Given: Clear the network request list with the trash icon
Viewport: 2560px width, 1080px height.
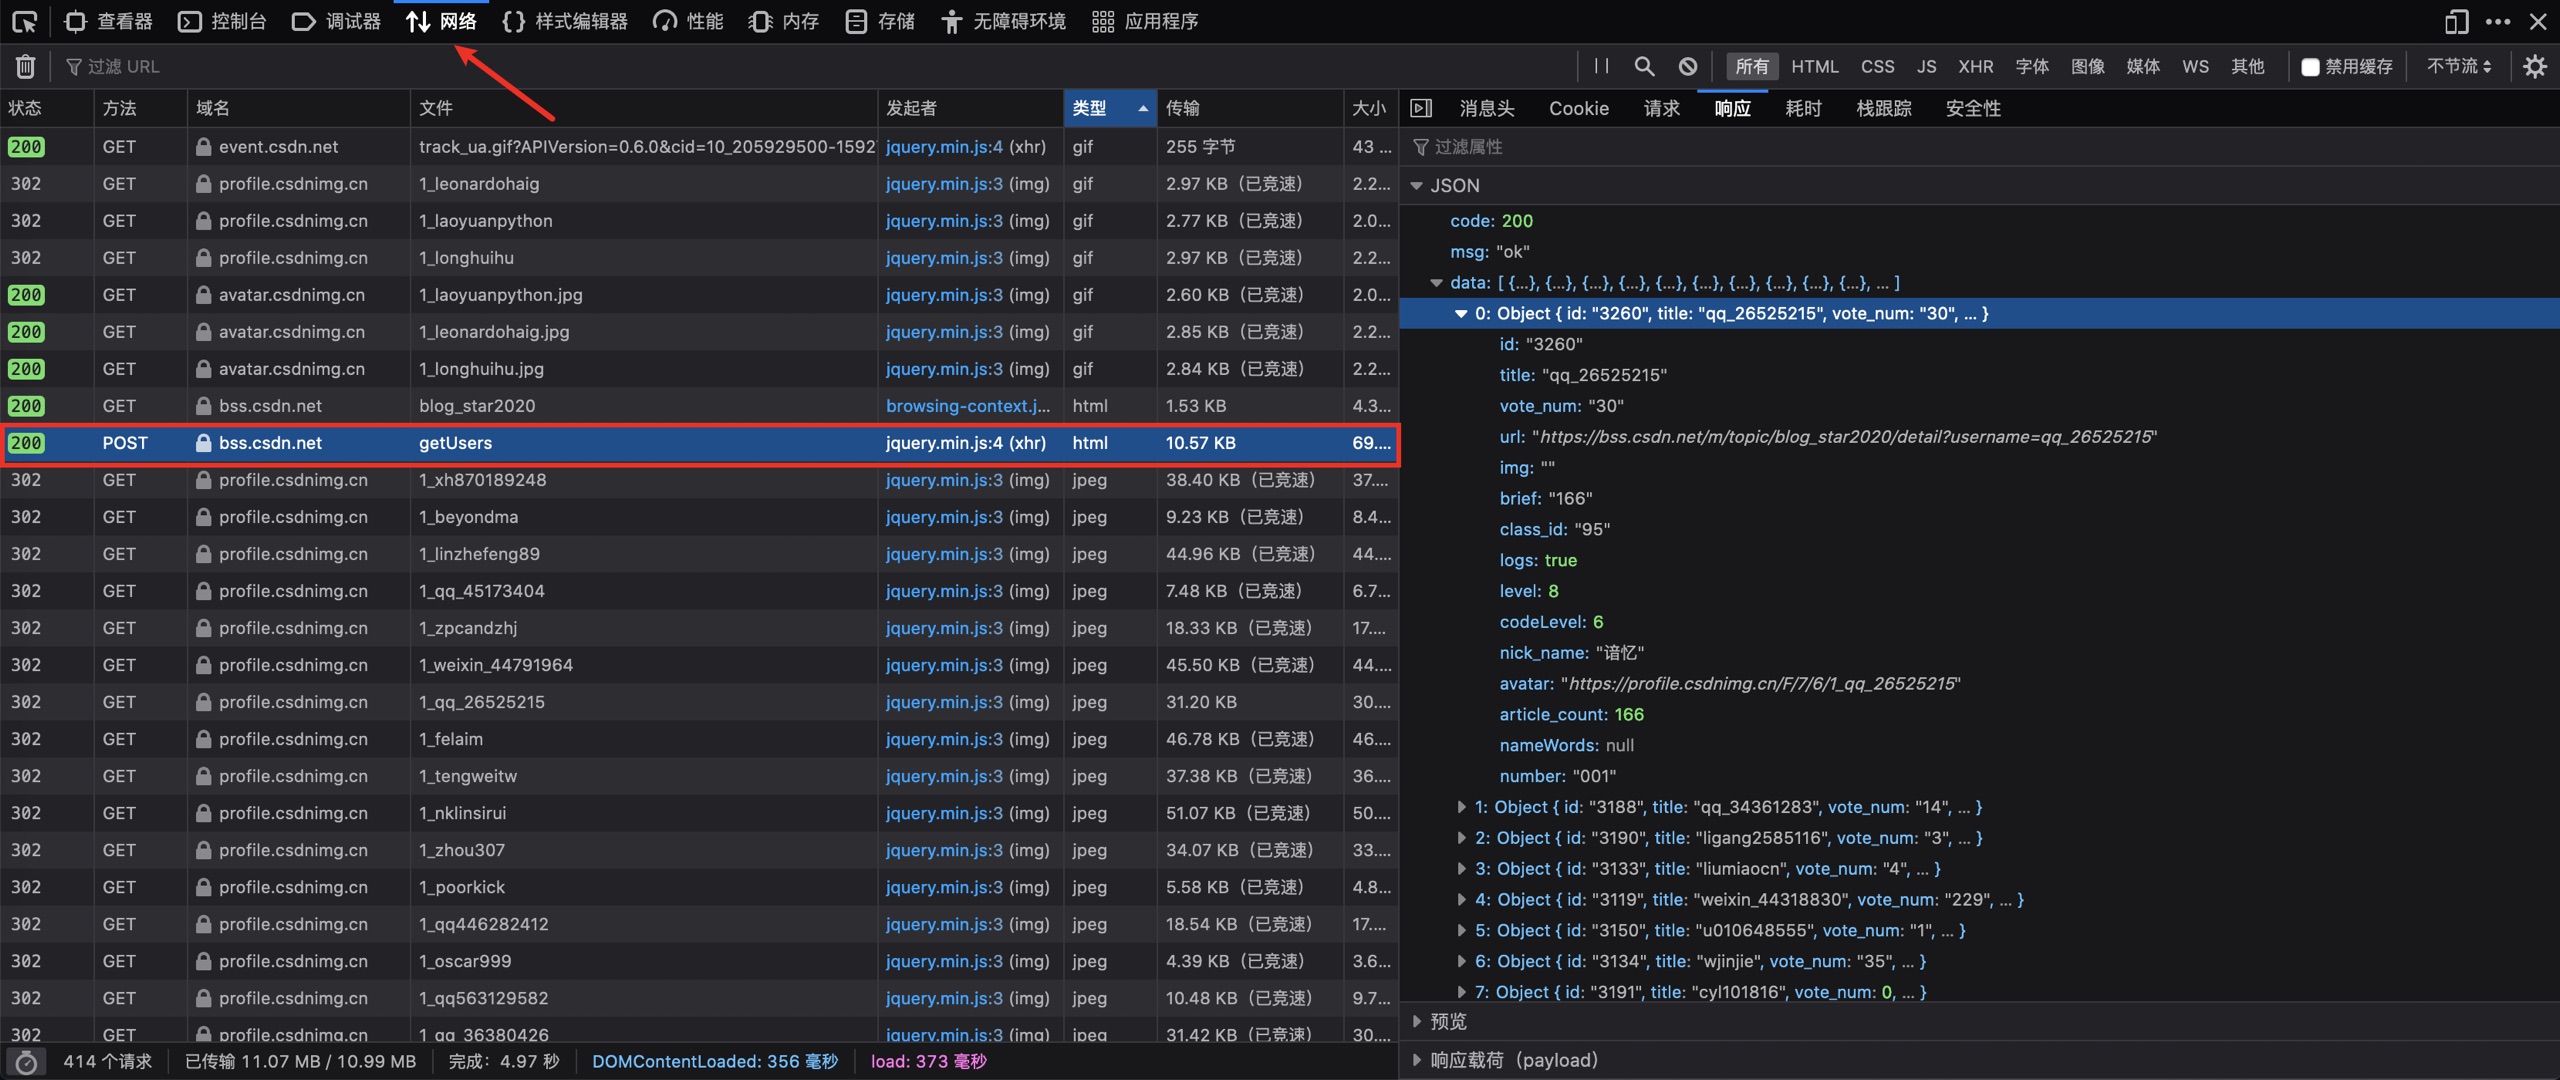Looking at the screenshot, I should pos(26,66).
